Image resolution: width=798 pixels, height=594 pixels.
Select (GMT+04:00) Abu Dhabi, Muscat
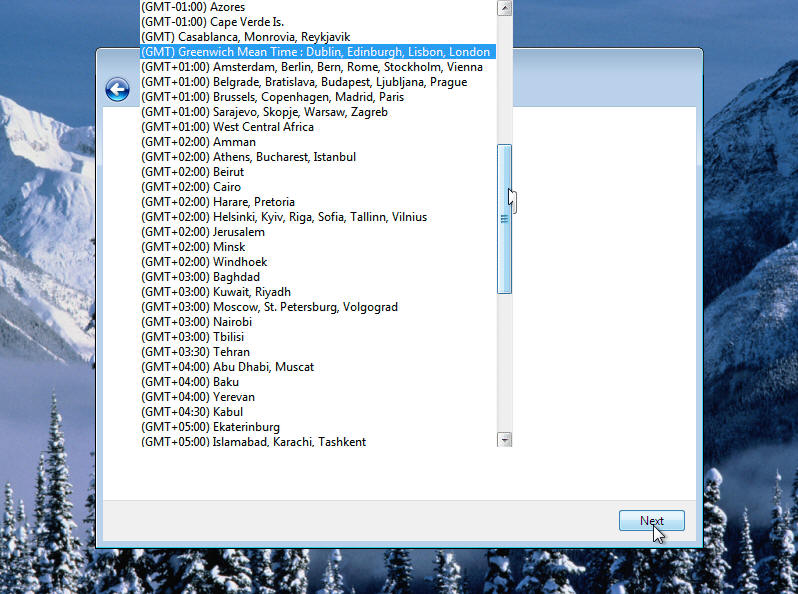318,367
